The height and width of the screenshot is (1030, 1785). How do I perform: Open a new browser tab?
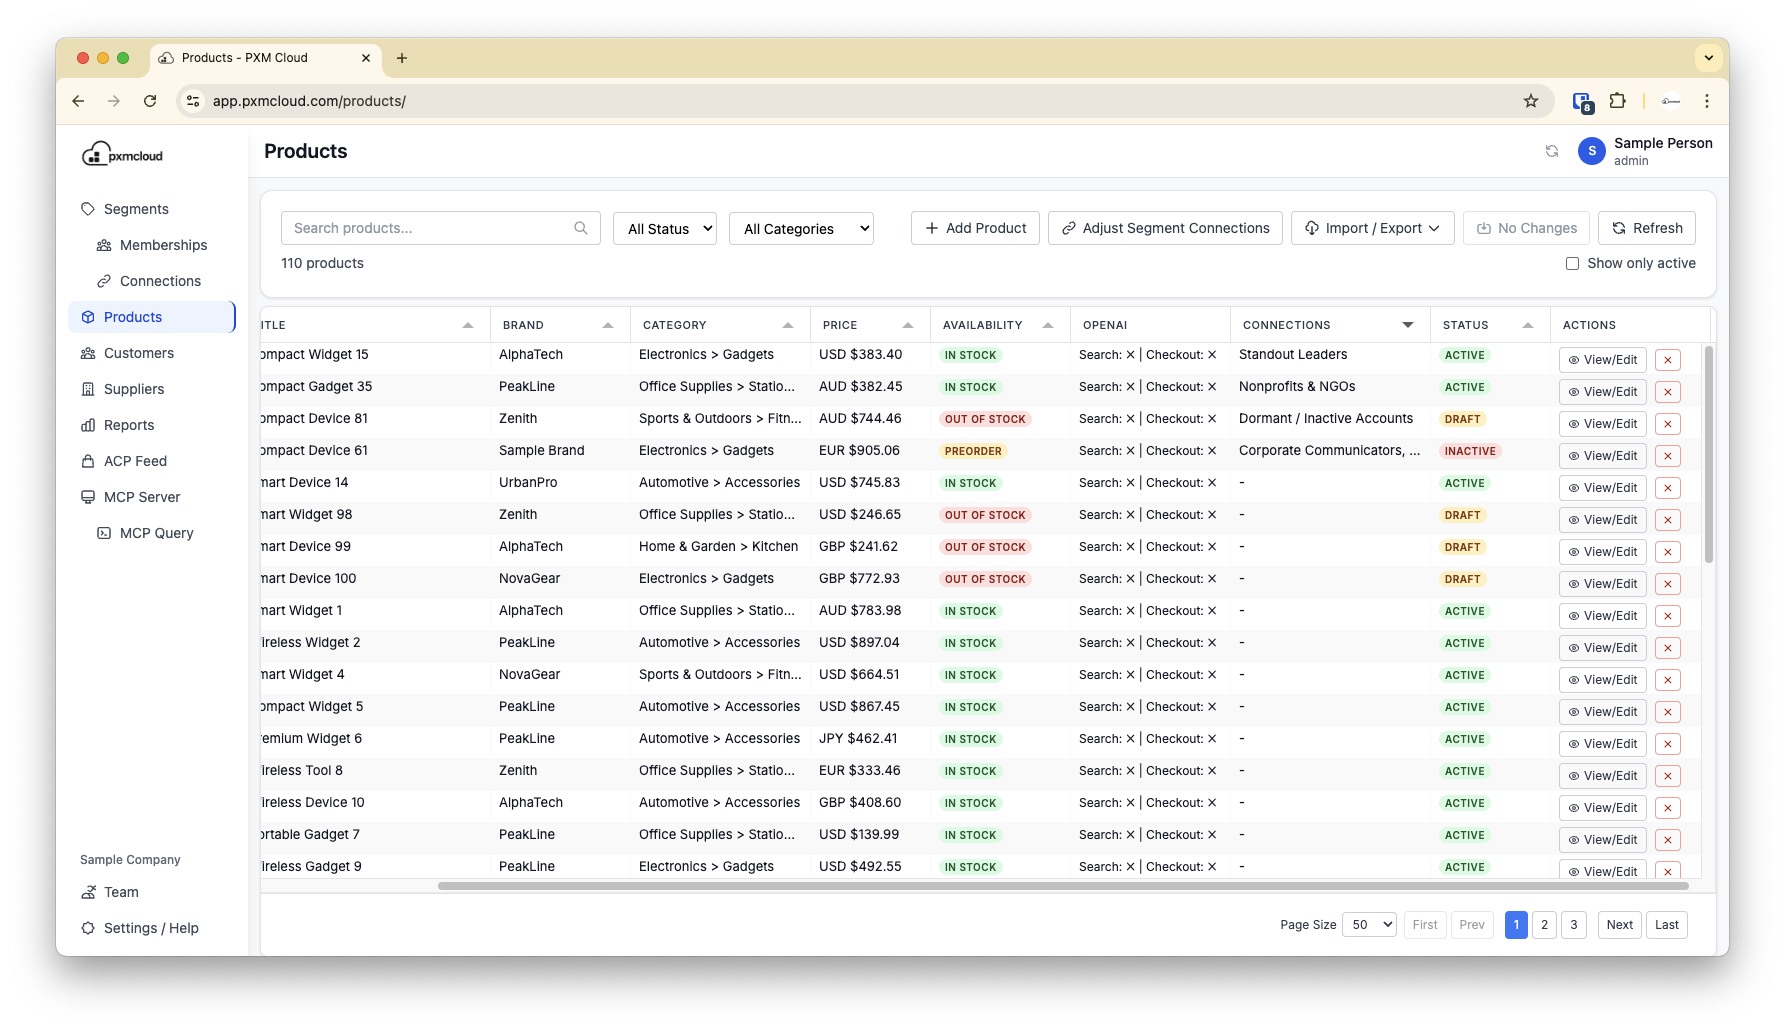point(402,58)
